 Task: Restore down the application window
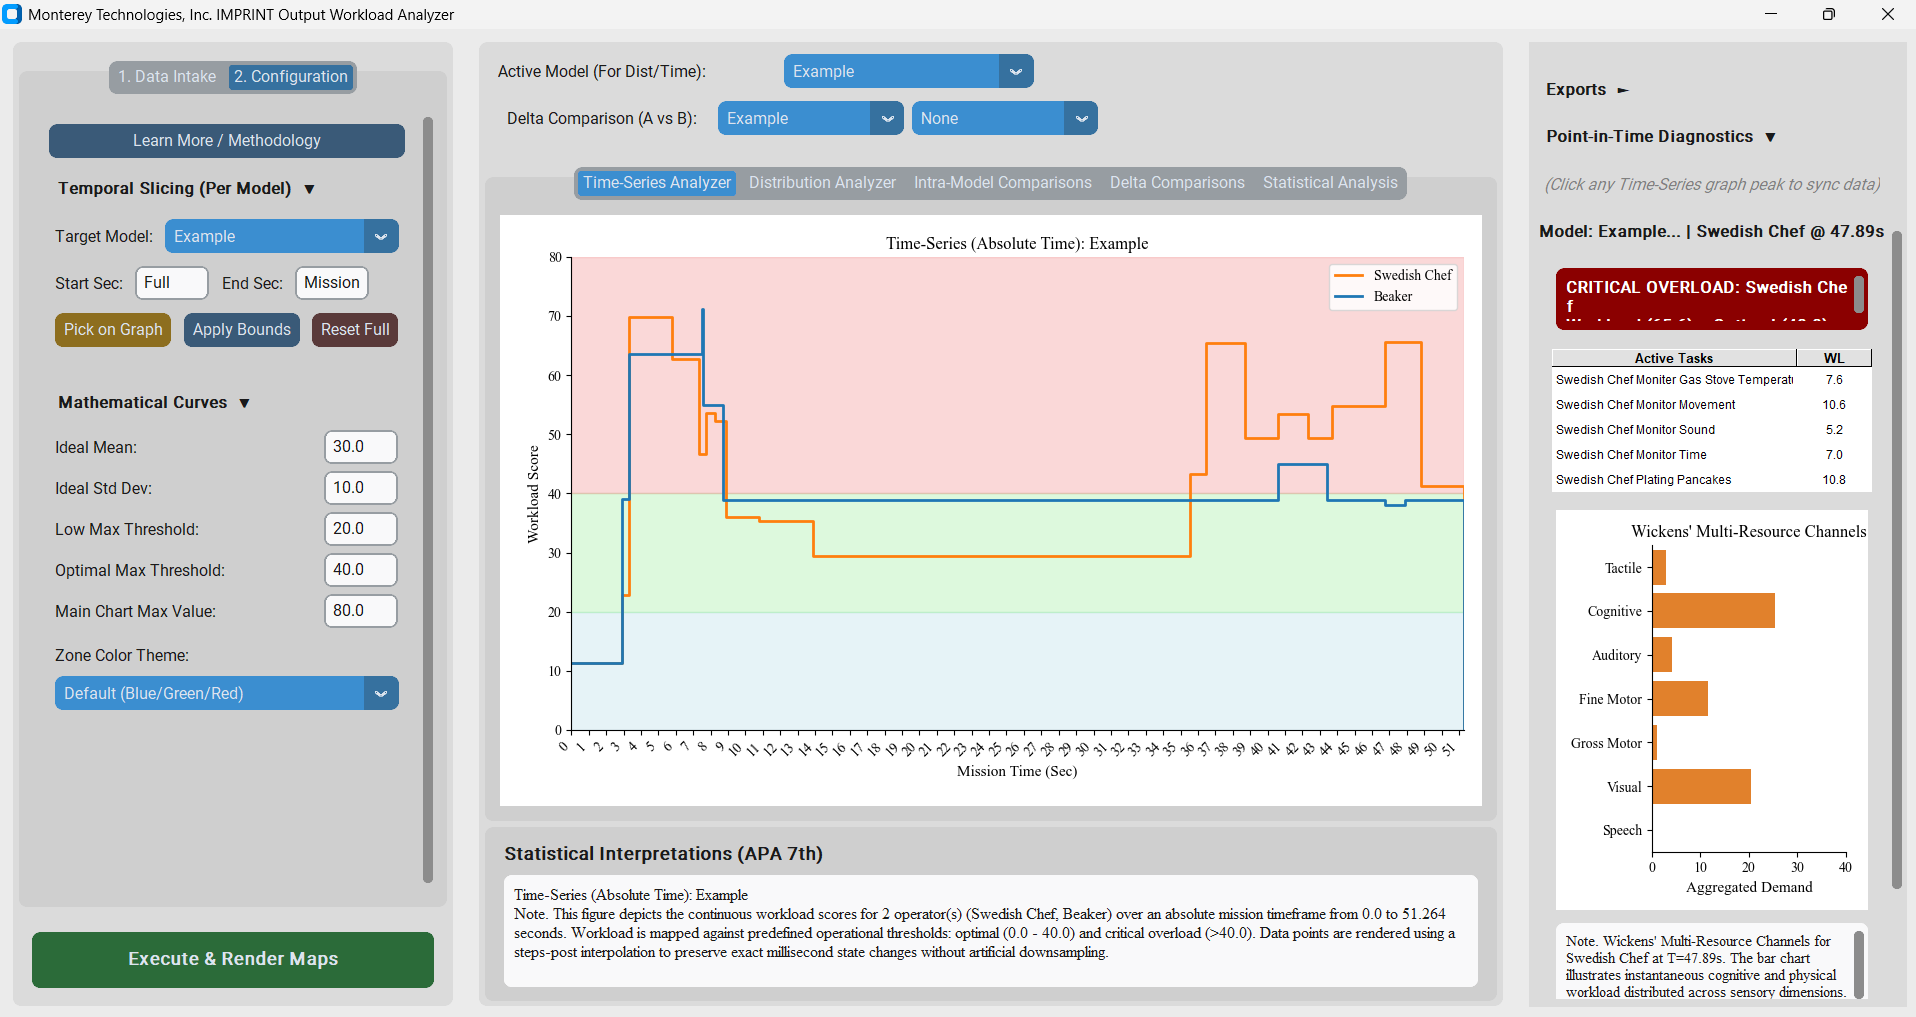[1829, 14]
